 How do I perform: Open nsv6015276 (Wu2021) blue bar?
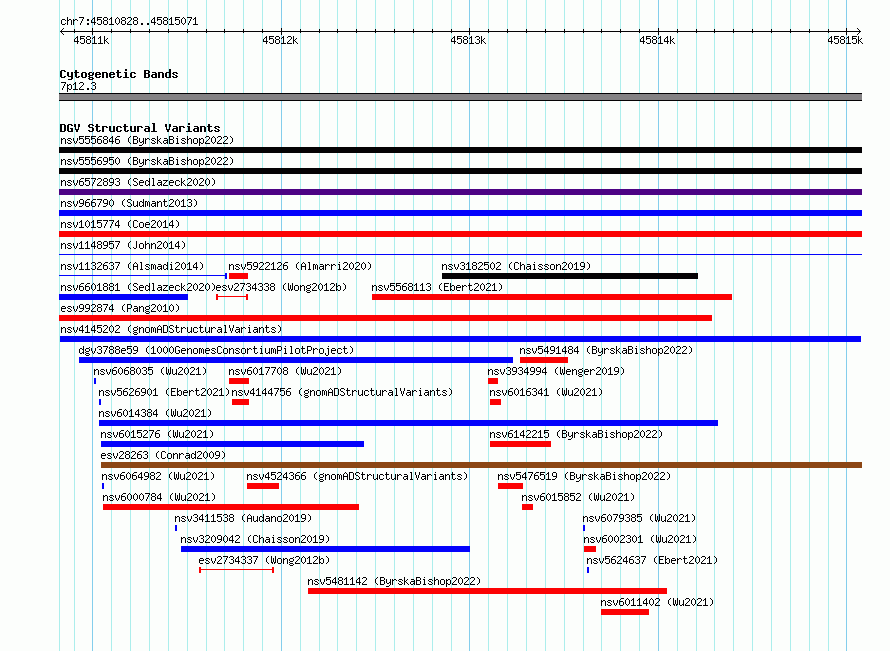232,444
